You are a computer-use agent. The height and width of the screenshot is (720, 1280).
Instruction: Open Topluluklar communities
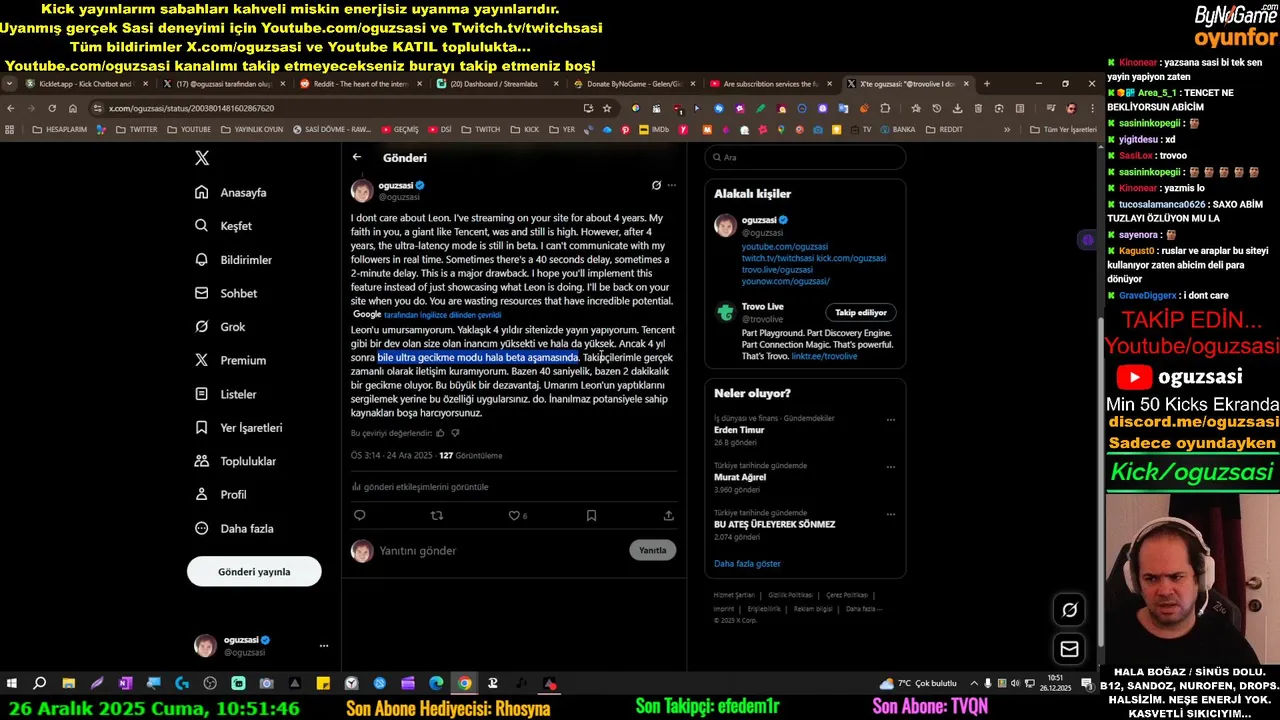[x=236, y=461]
